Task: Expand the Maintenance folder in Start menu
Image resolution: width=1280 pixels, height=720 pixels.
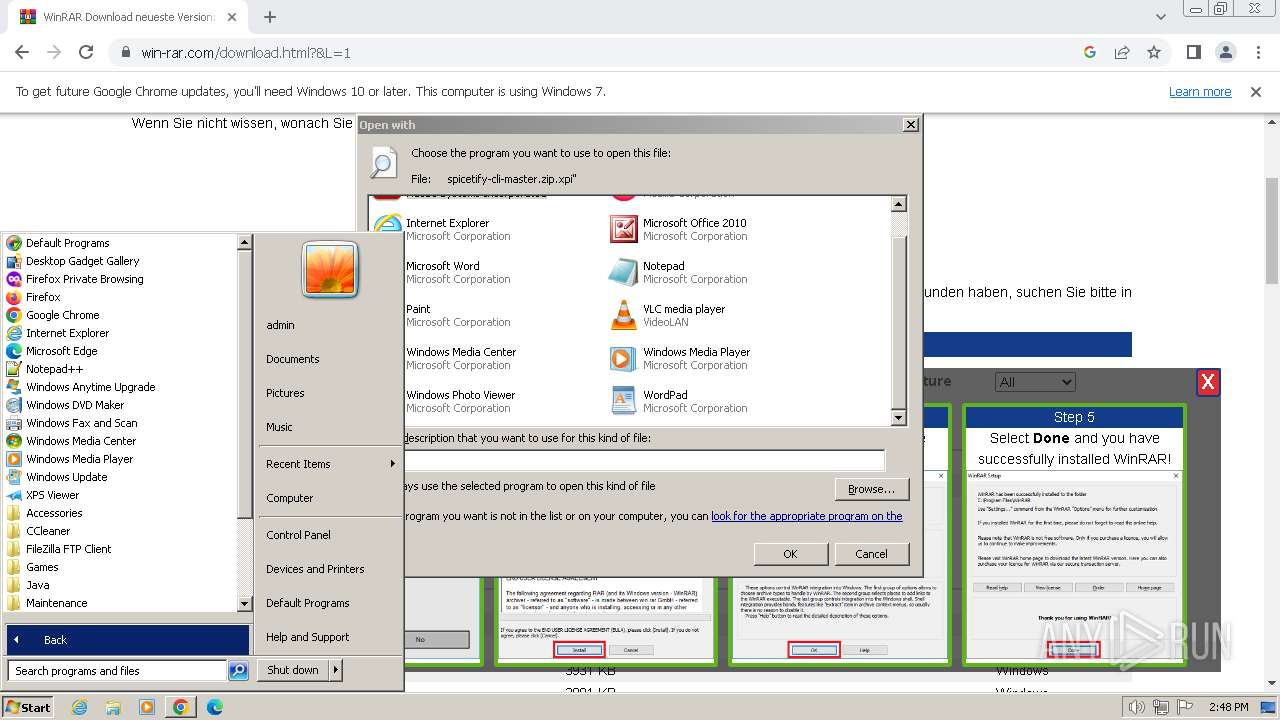Action: [x=56, y=603]
